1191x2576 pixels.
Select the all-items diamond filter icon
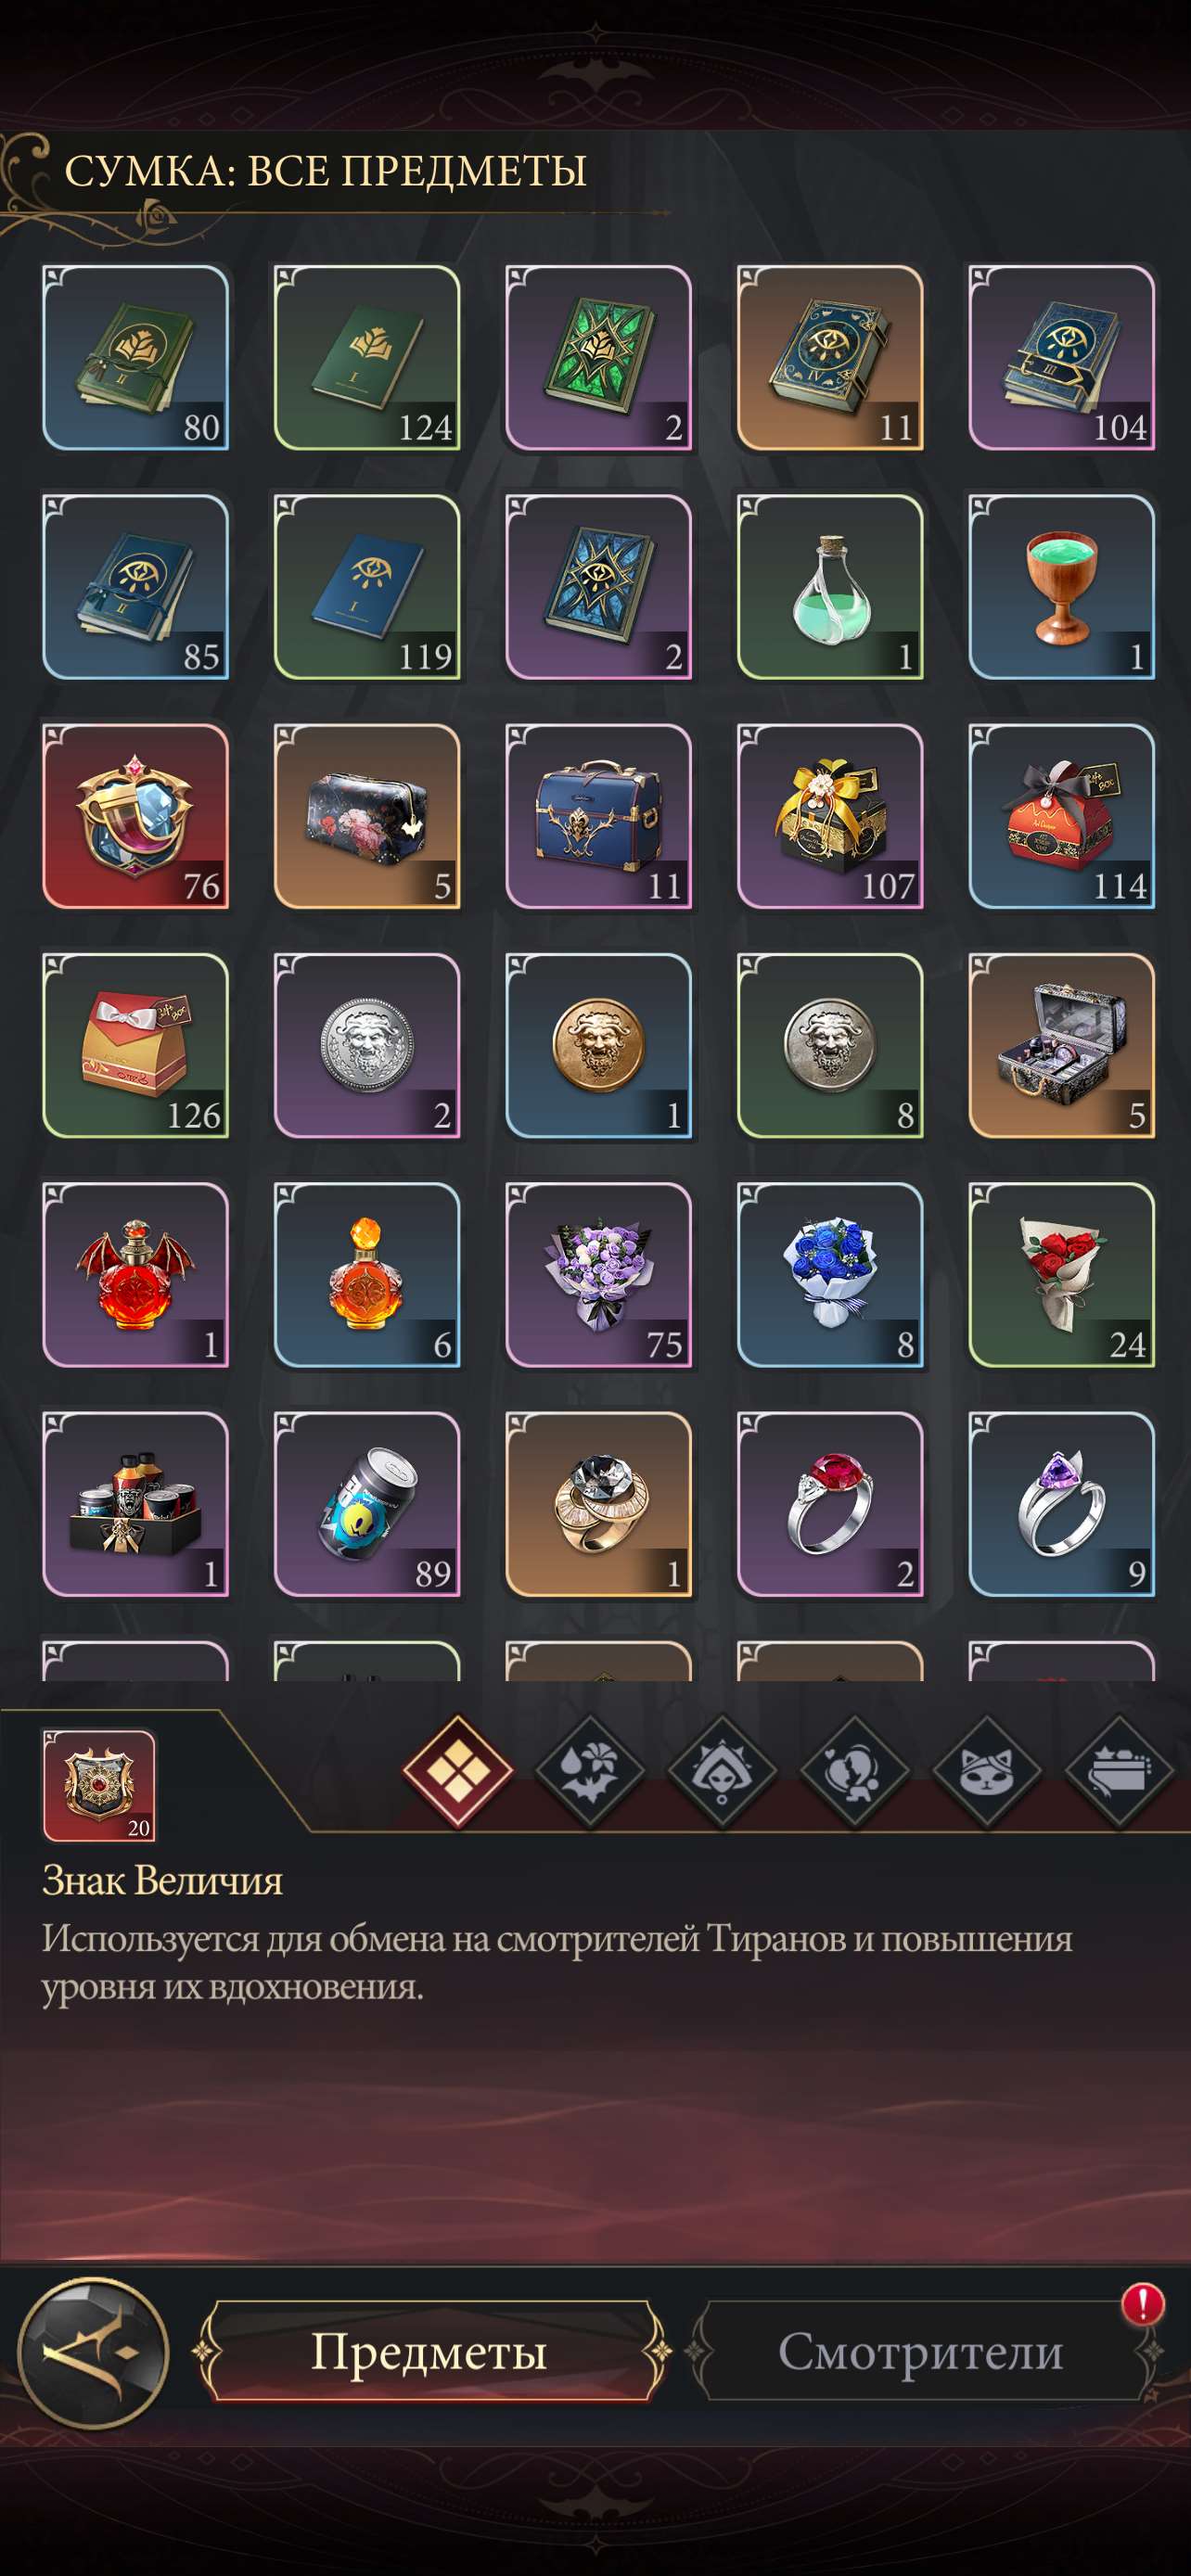click(458, 1771)
